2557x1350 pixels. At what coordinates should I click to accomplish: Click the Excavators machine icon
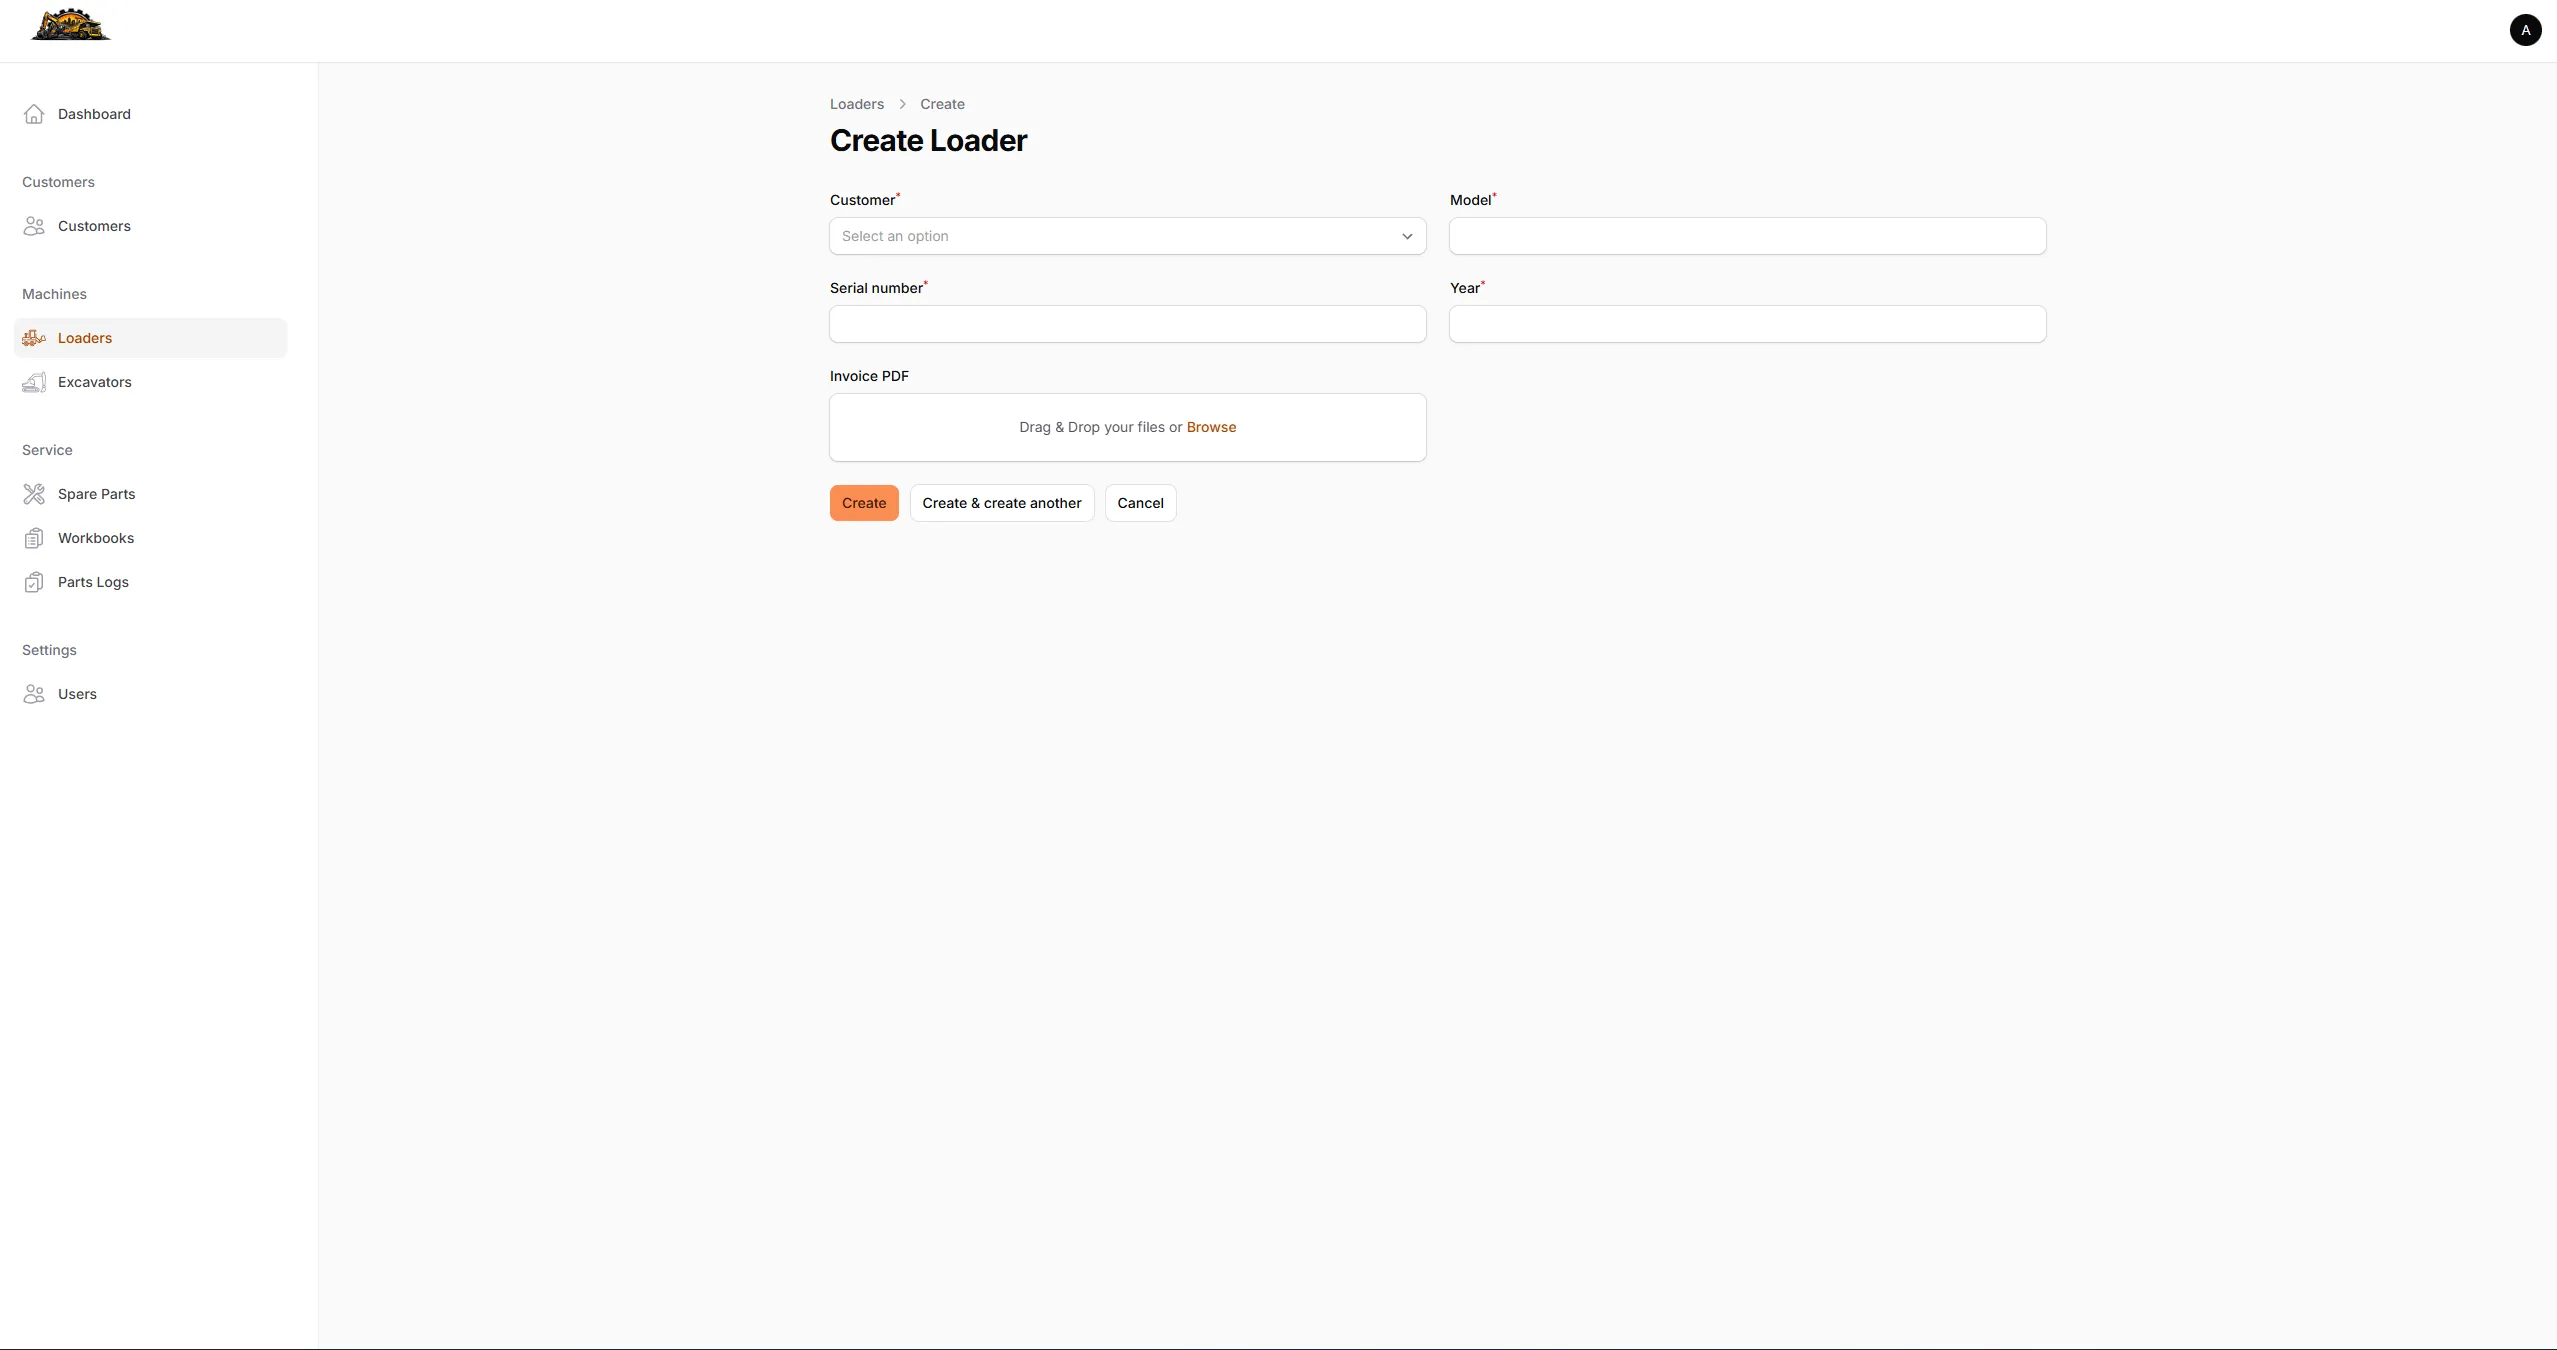[x=34, y=382]
